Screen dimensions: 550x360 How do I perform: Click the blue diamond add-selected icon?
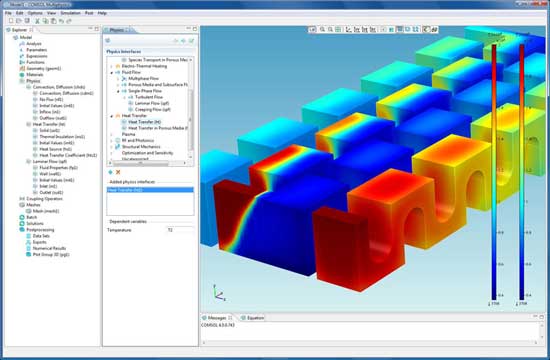[110, 172]
